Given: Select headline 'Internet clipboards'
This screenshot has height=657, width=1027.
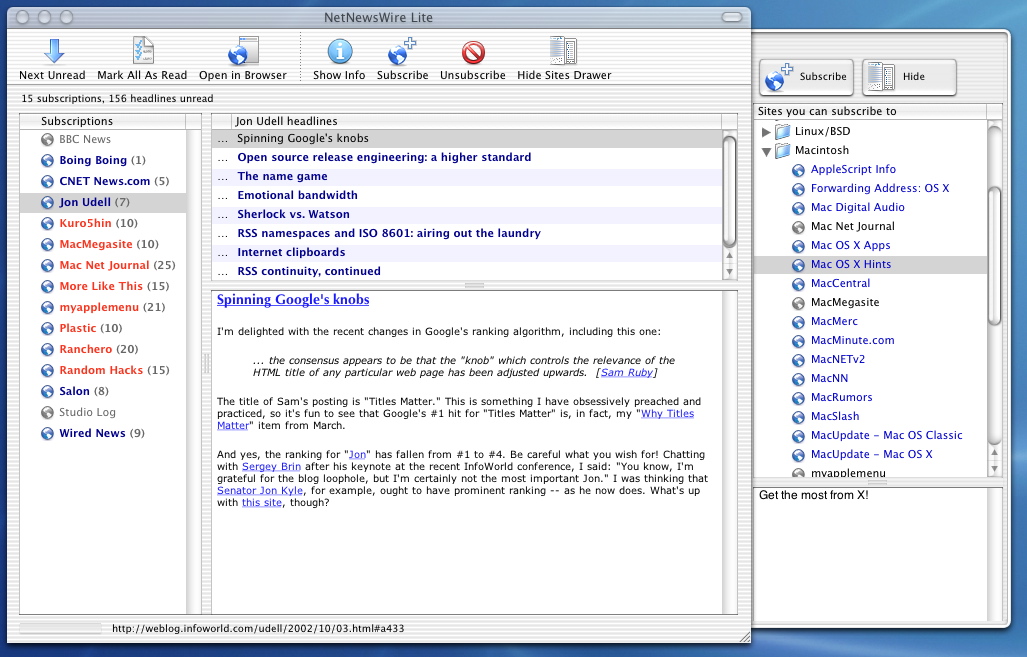Looking at the screenshot, I should [467, 252].
